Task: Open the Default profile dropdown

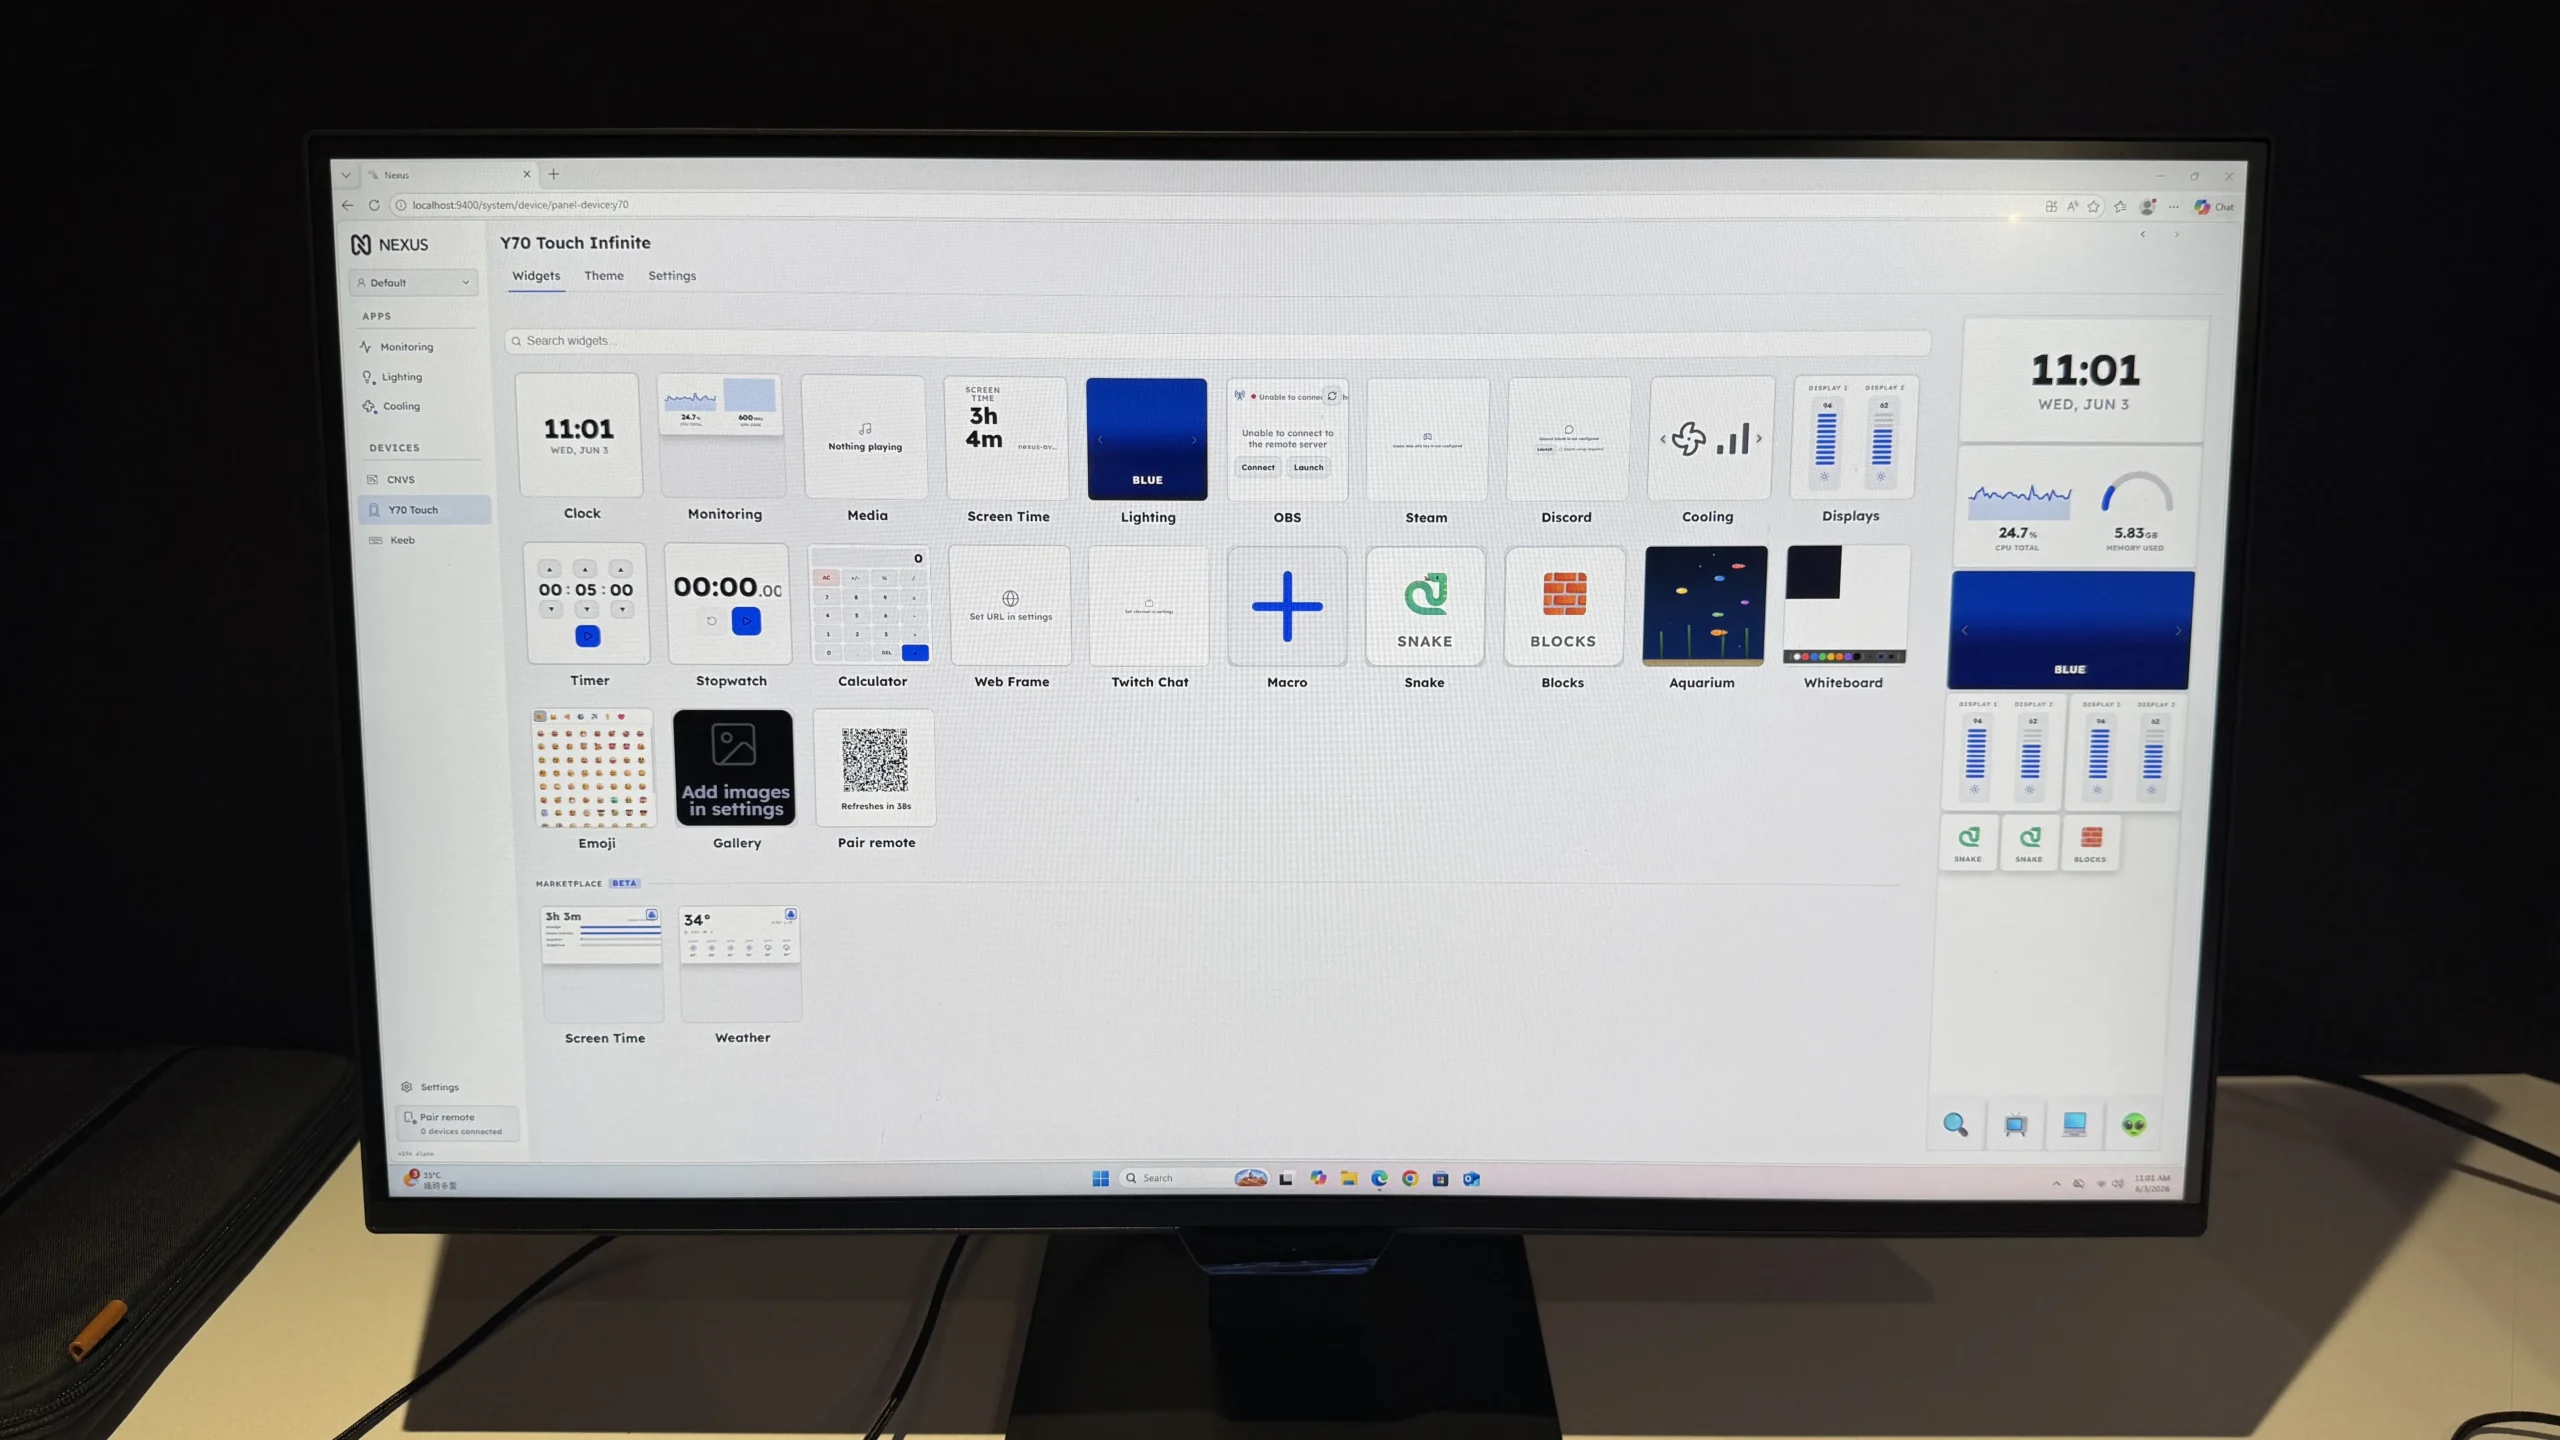Action: point(413,283)
